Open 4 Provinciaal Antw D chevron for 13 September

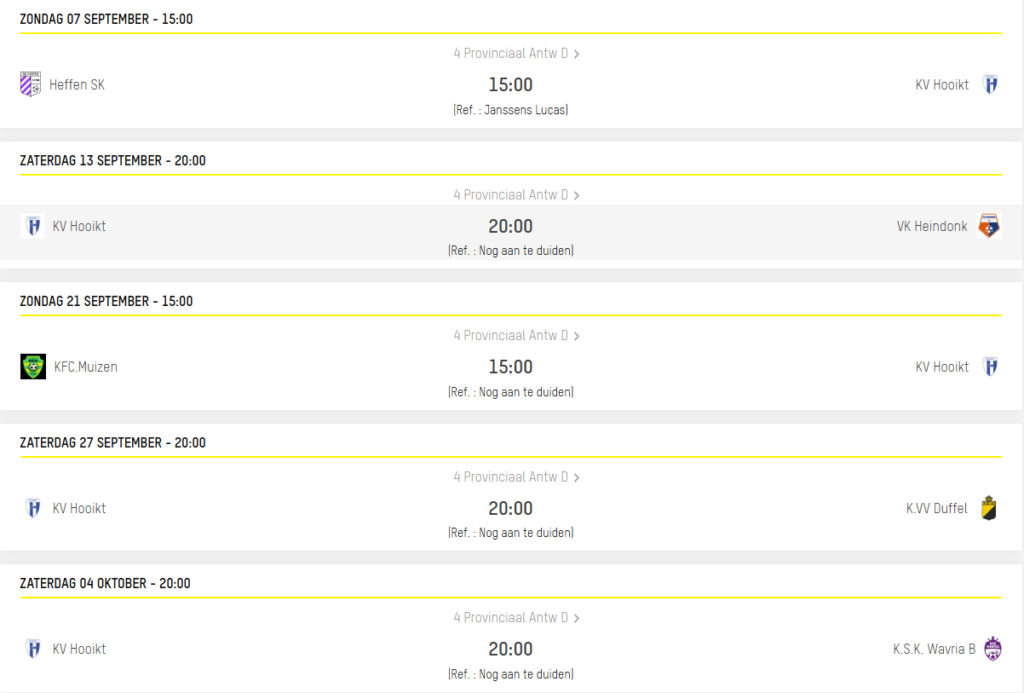[577, 195]
